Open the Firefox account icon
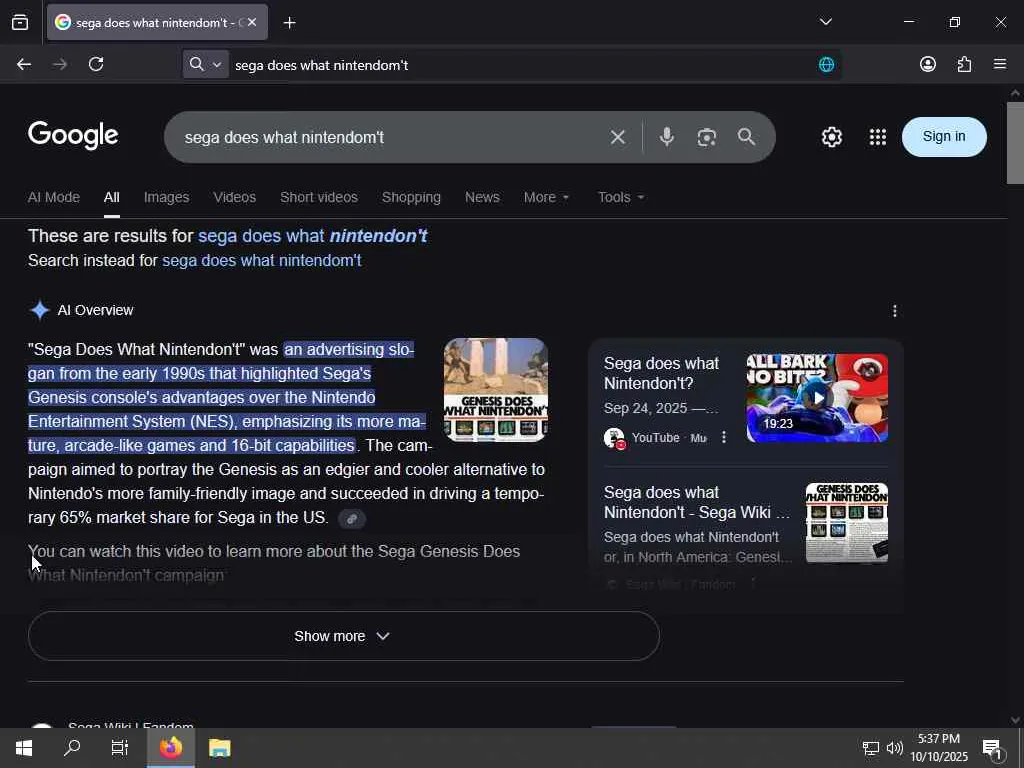The height and width of the screenshot is (768, 1024). [x=927, y=64]
